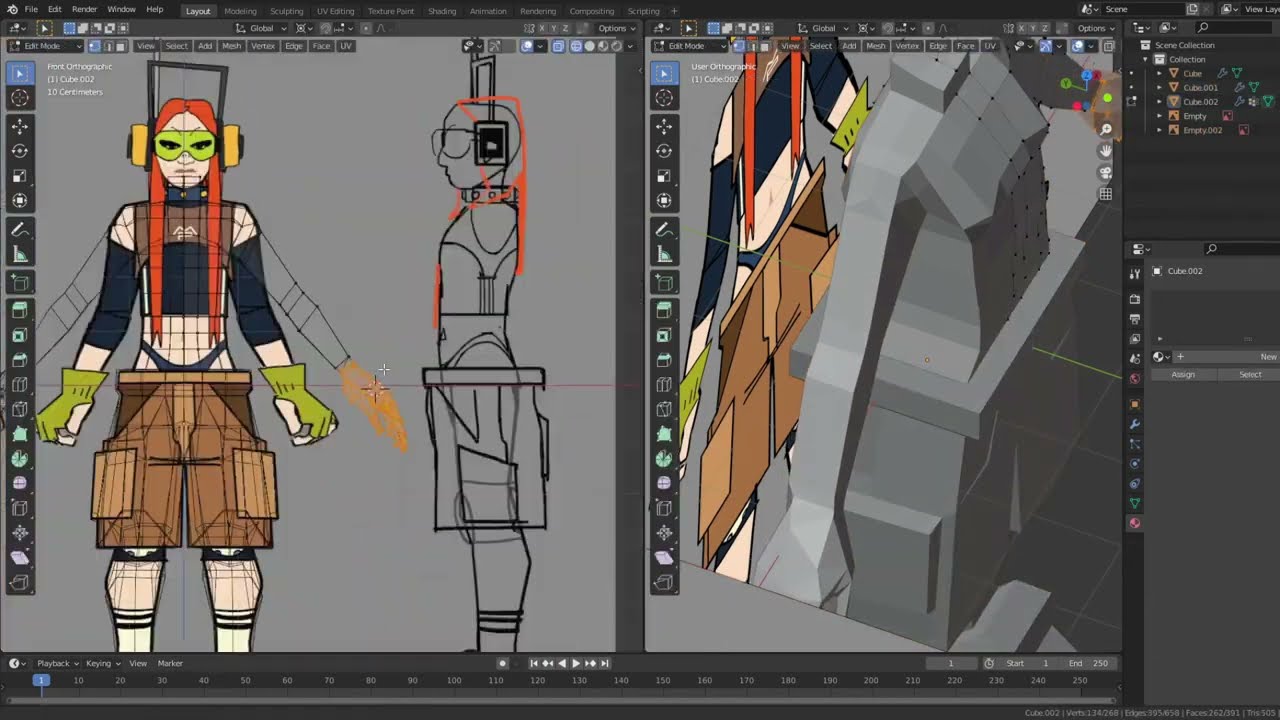This screenshot has width=1280, height=720.
Task: Expand the Cube.001 item in the outliner
Action: tap(1160, 87)
